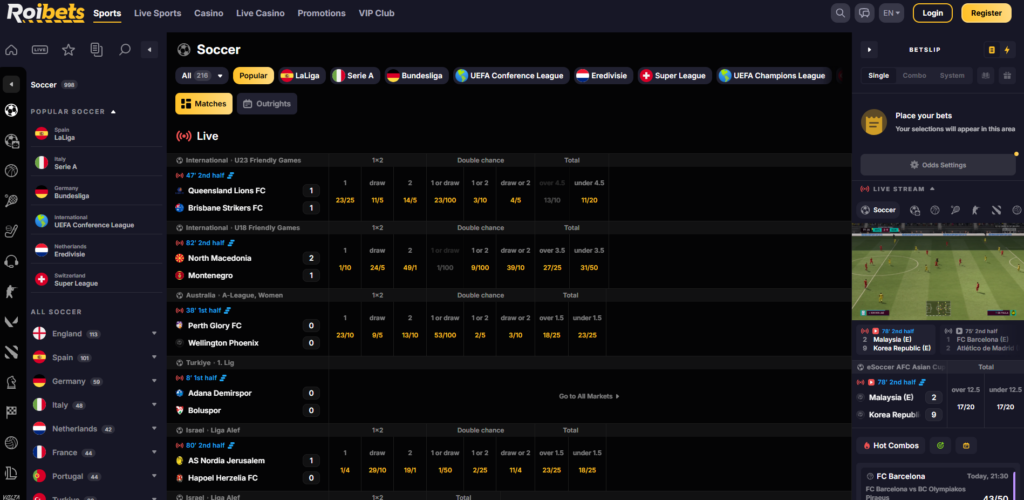Select the Soccer chip under Live Stream

coord(878,210)
